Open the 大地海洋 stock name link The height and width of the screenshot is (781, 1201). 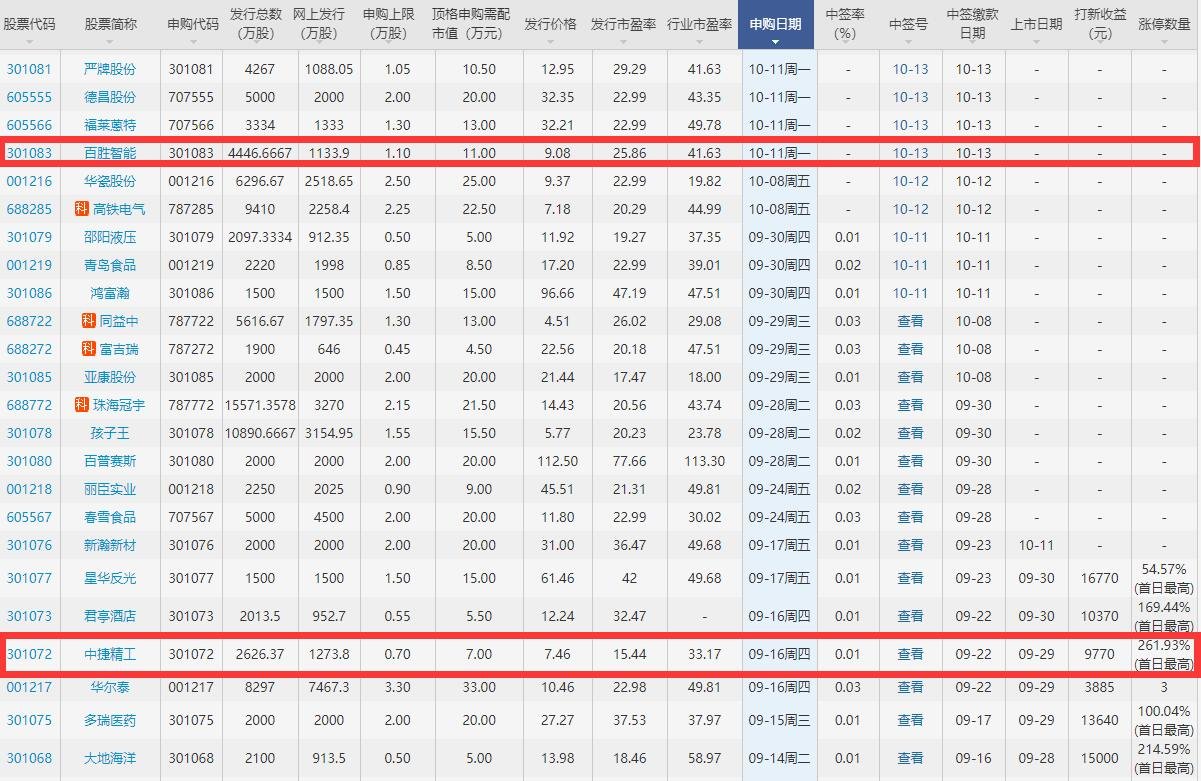pos(110,758)
